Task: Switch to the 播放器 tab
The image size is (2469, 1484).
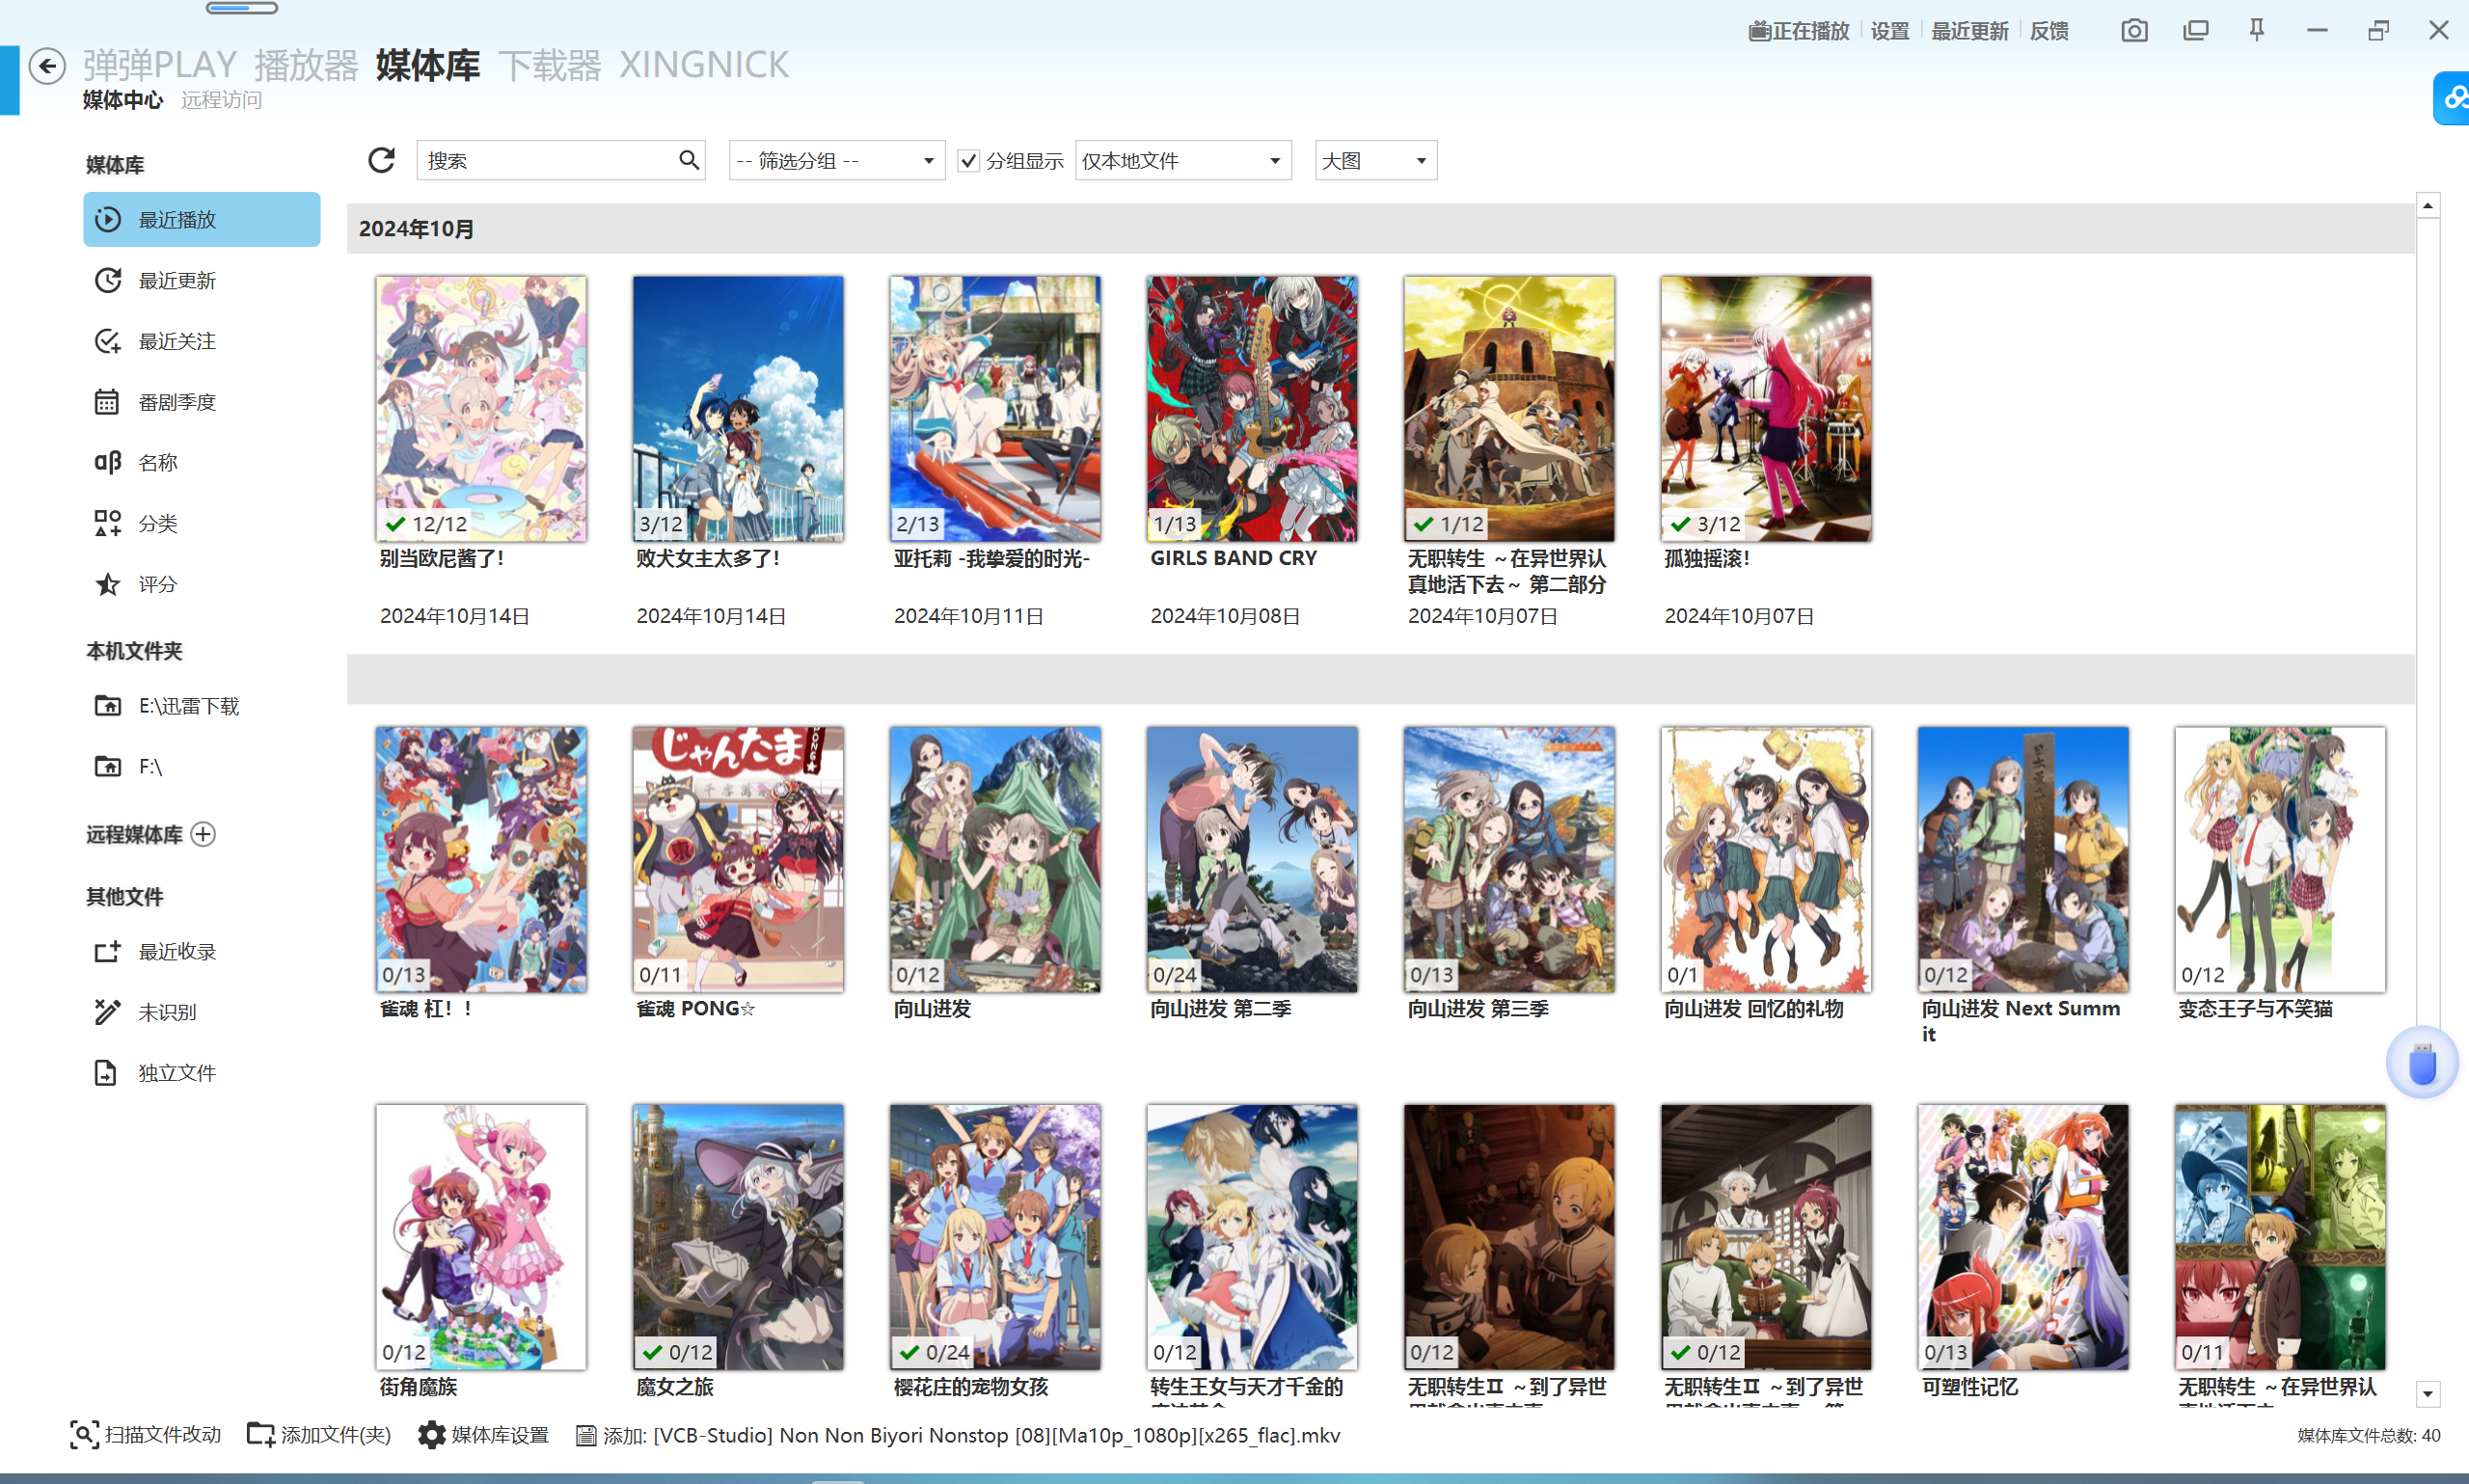Action: point(306,65)
